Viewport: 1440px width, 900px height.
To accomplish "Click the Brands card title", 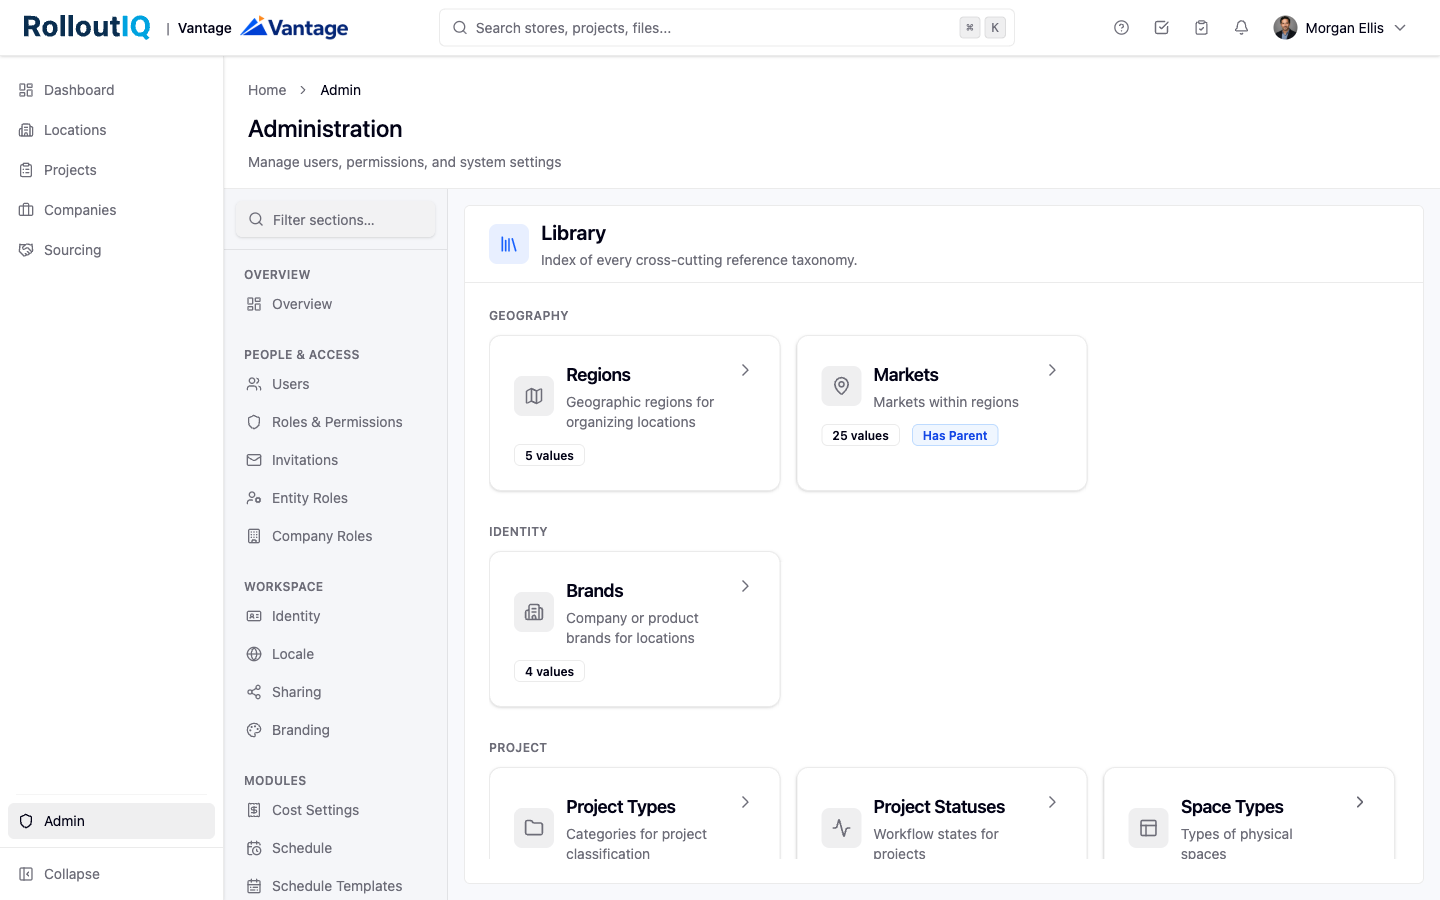I will [x=595, y=591].
